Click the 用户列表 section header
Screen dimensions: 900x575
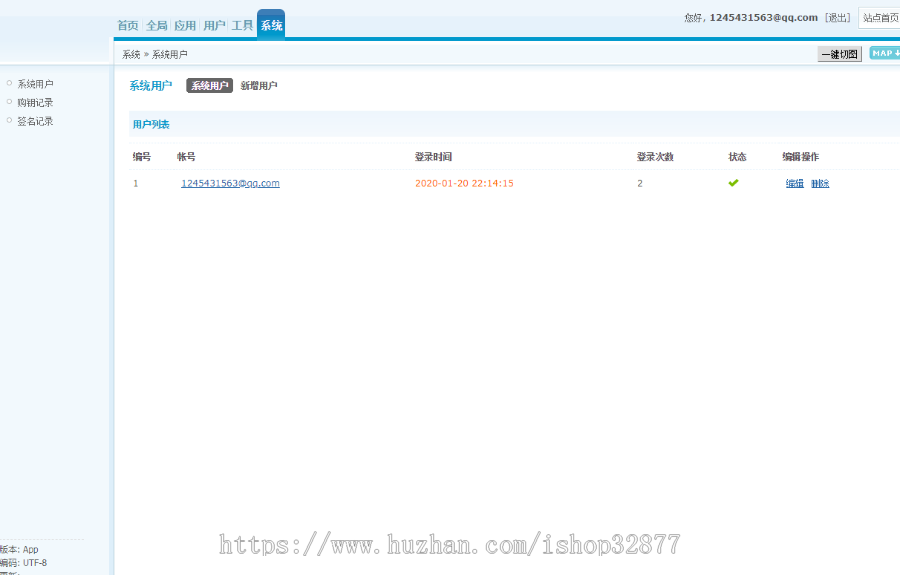tap(151, 125)
